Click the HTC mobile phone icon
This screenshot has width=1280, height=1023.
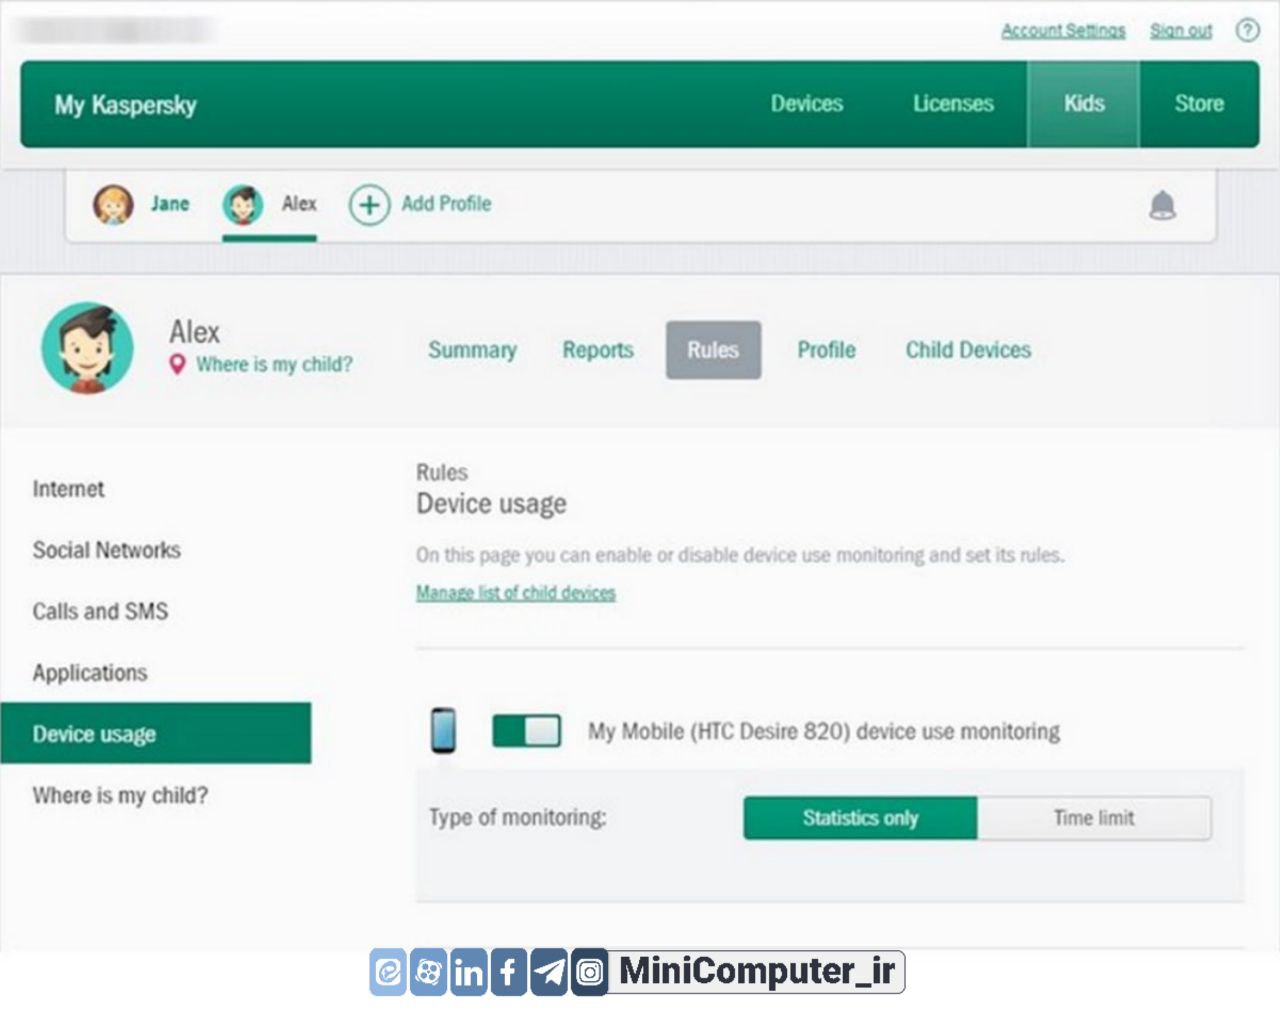click(x=443, y=730)
